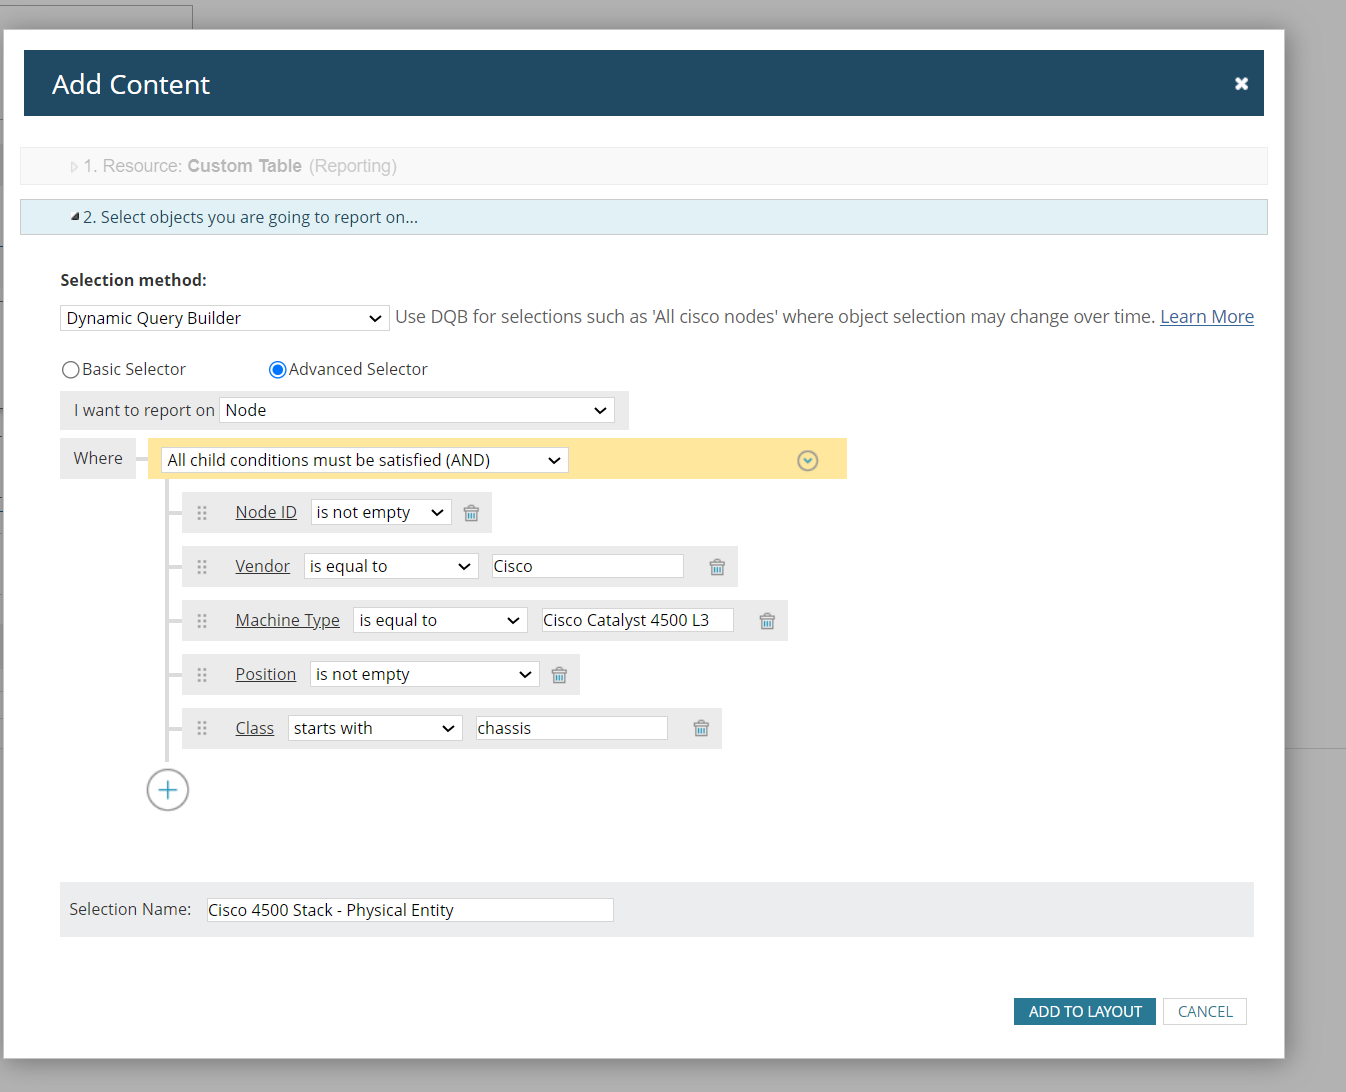Open the AND child conditions dropdown
The image size is (1346, 1092).
[x=365, y=460]
